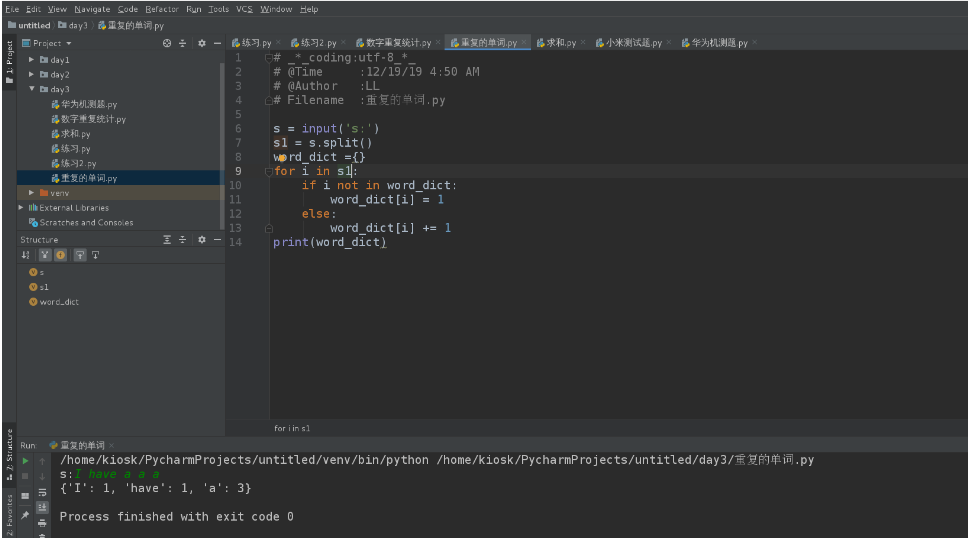Image resolution: width=968 pixels, height=538 pixels.
Task: Click untitled project in navigation bar
Action: (29, 25)
